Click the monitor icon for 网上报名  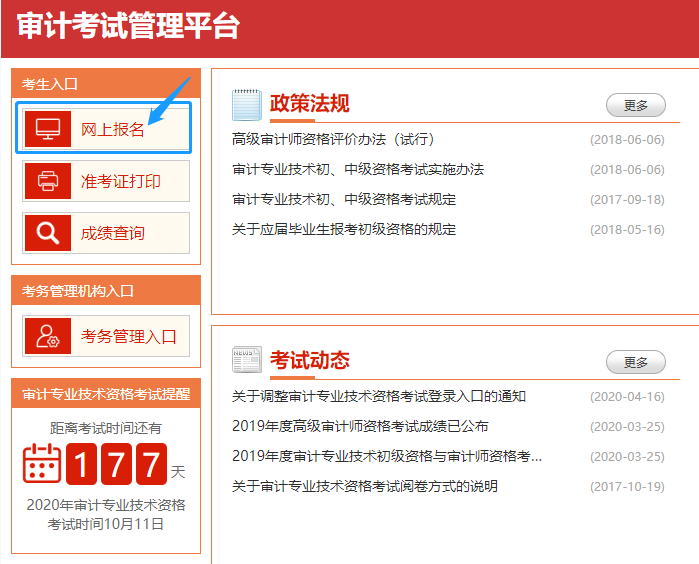pos(47,129)
